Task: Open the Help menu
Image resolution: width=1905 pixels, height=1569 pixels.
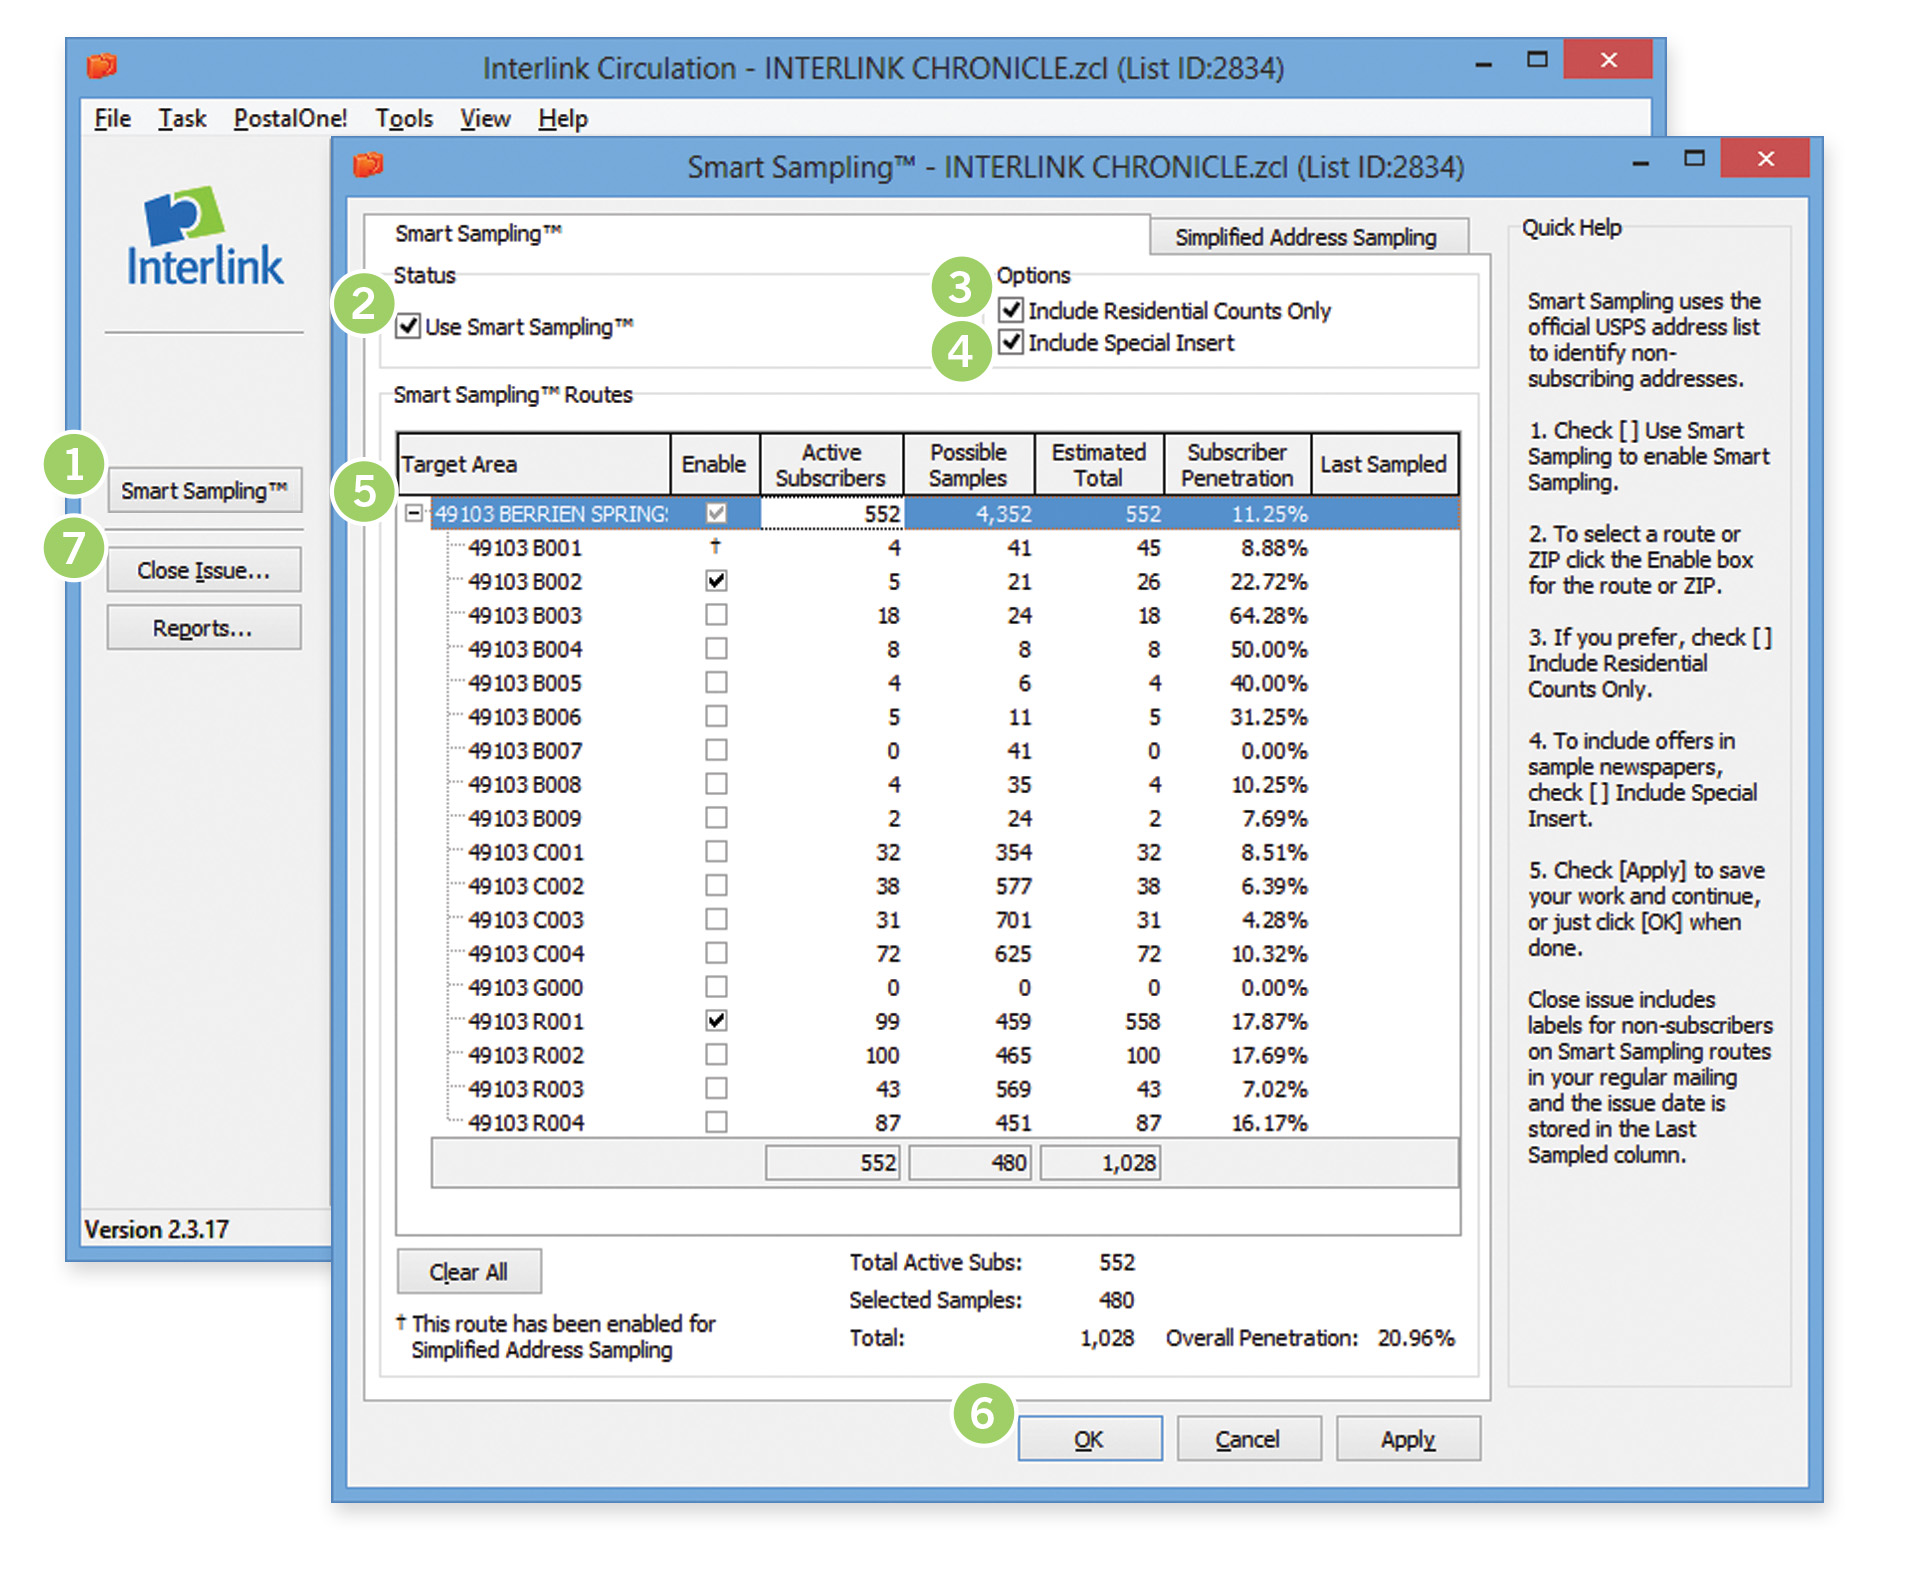Action: [x=563, y=118]
